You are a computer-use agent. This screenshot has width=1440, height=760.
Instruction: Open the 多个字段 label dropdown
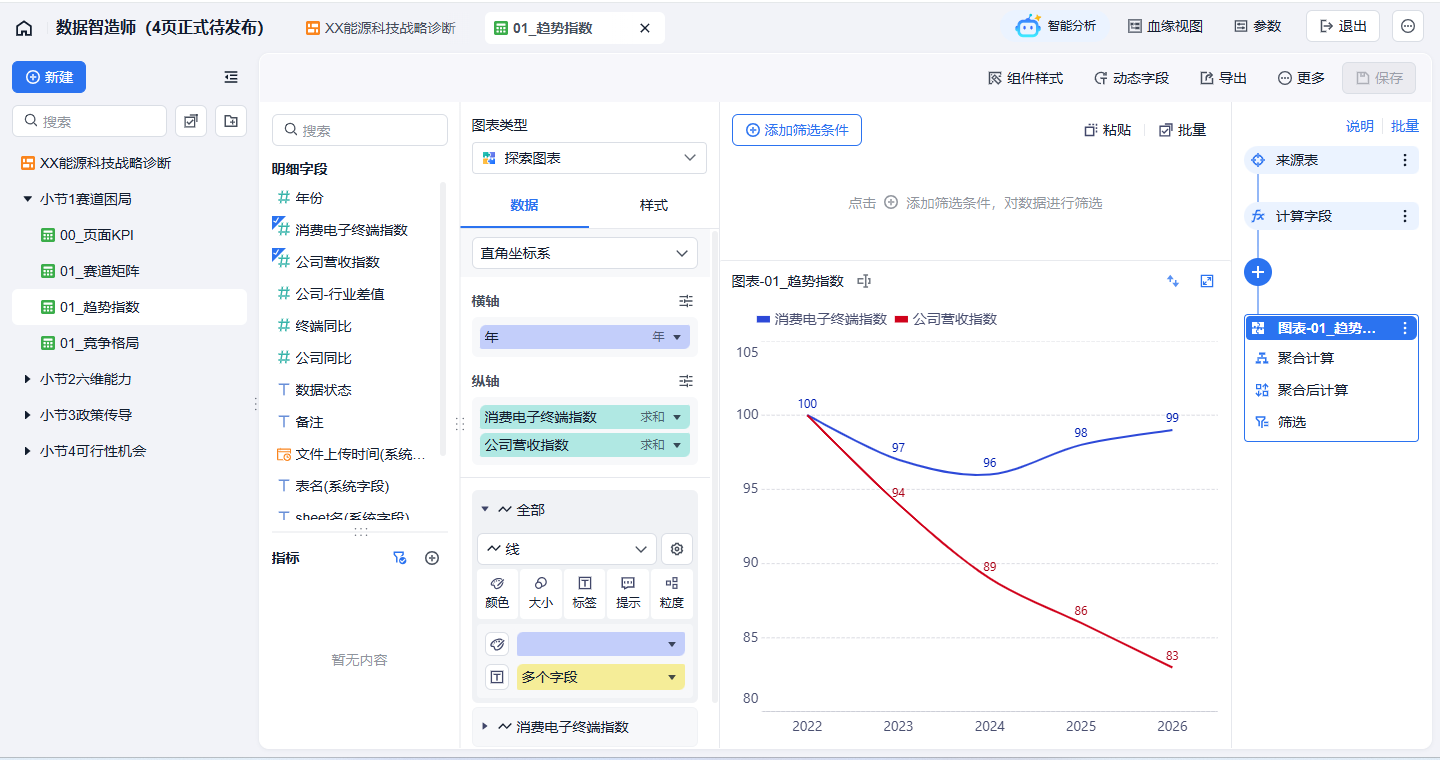click(601, 677)
